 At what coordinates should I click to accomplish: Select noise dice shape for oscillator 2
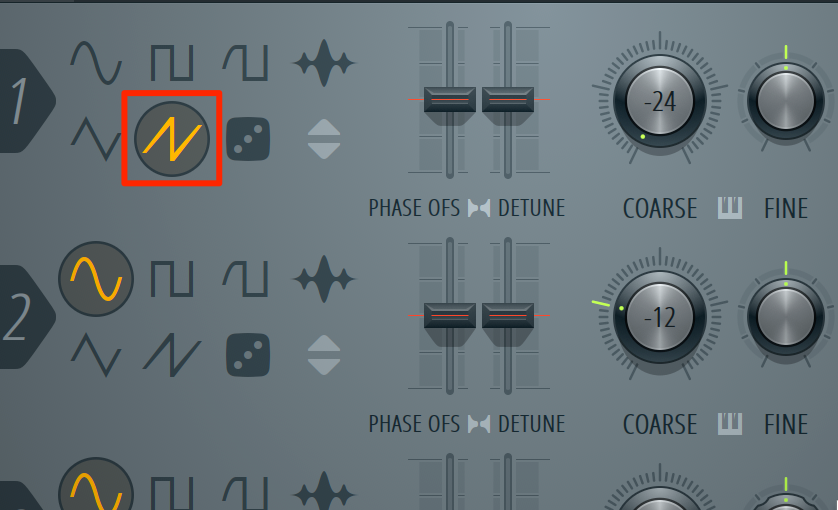click(x=248, y=355)
